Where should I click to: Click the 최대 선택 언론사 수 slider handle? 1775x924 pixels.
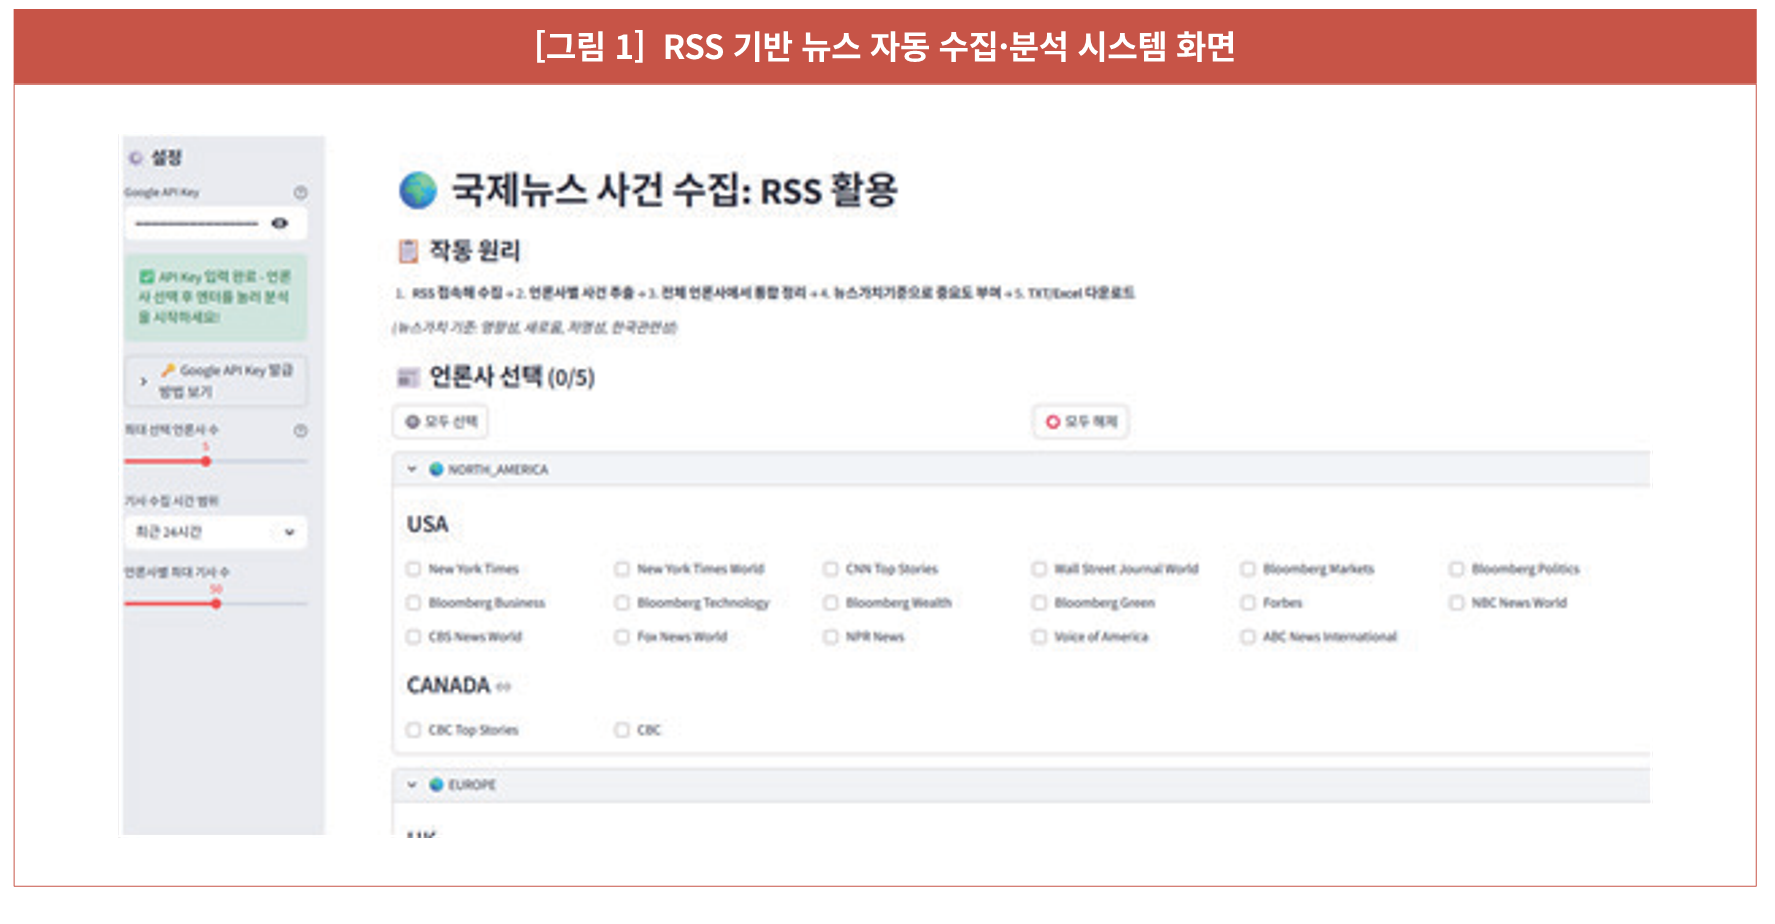tap(206, 461)
